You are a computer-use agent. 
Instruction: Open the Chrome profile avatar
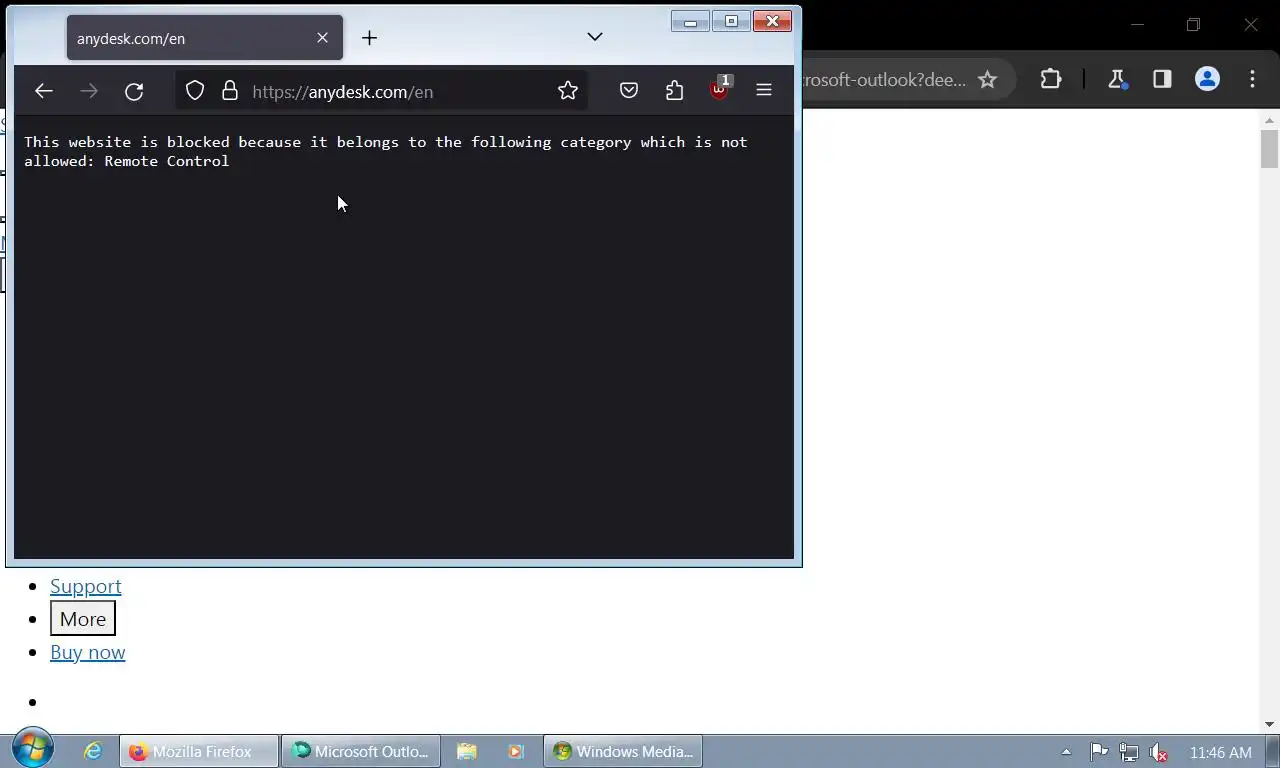coord(1207,79)
